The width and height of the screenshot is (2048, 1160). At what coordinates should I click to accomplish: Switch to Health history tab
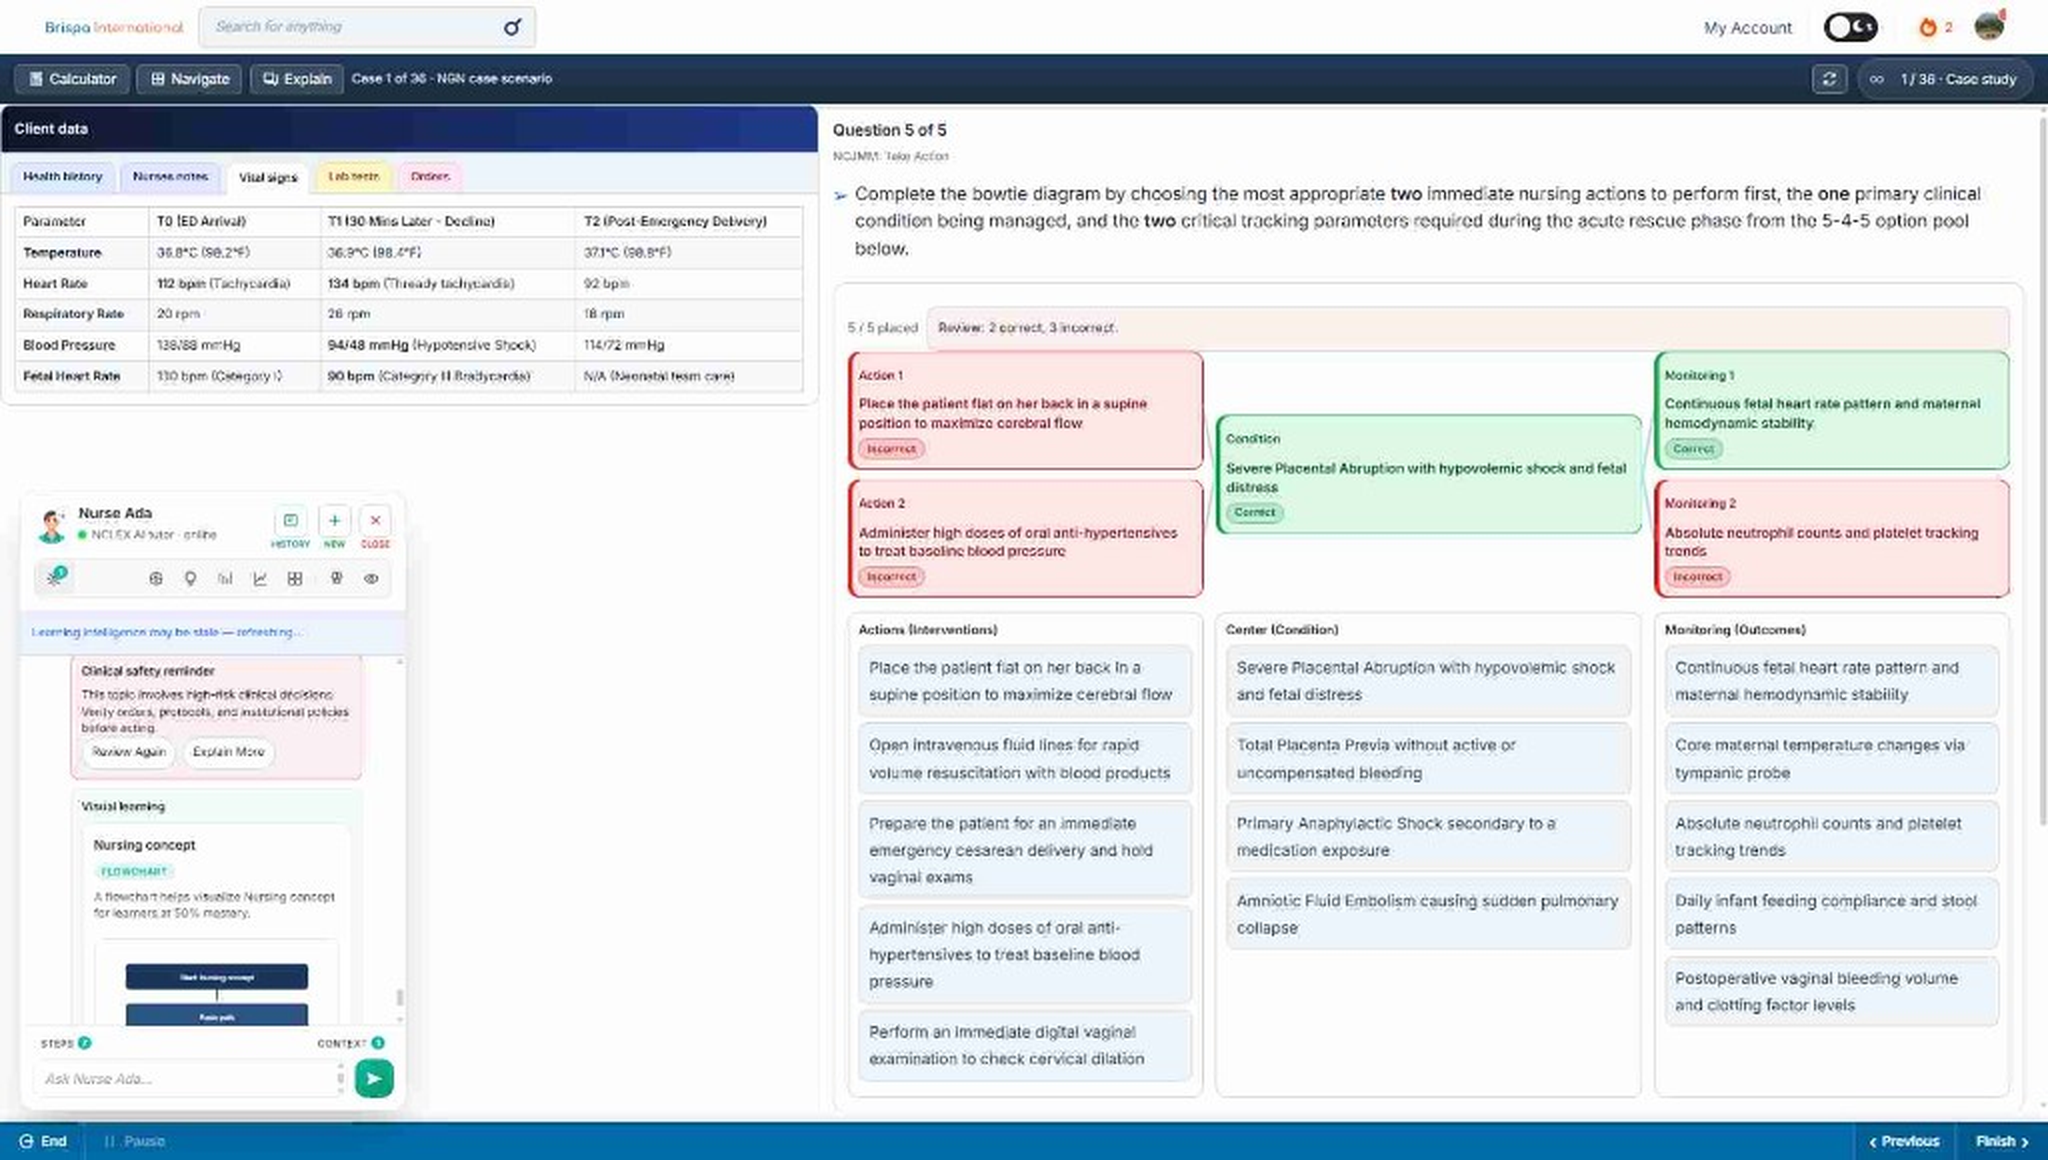[x=63, y=176]
